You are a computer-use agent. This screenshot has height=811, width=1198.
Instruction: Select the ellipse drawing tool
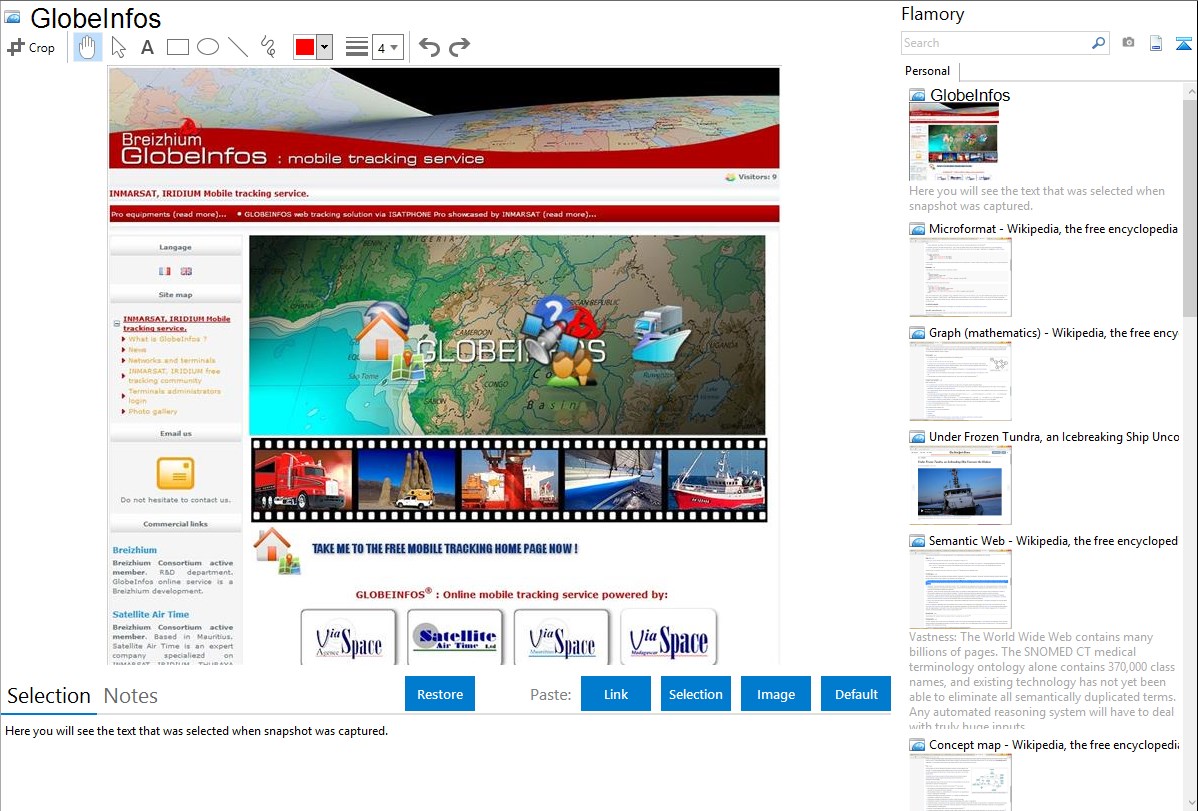(x=208, y=47)
